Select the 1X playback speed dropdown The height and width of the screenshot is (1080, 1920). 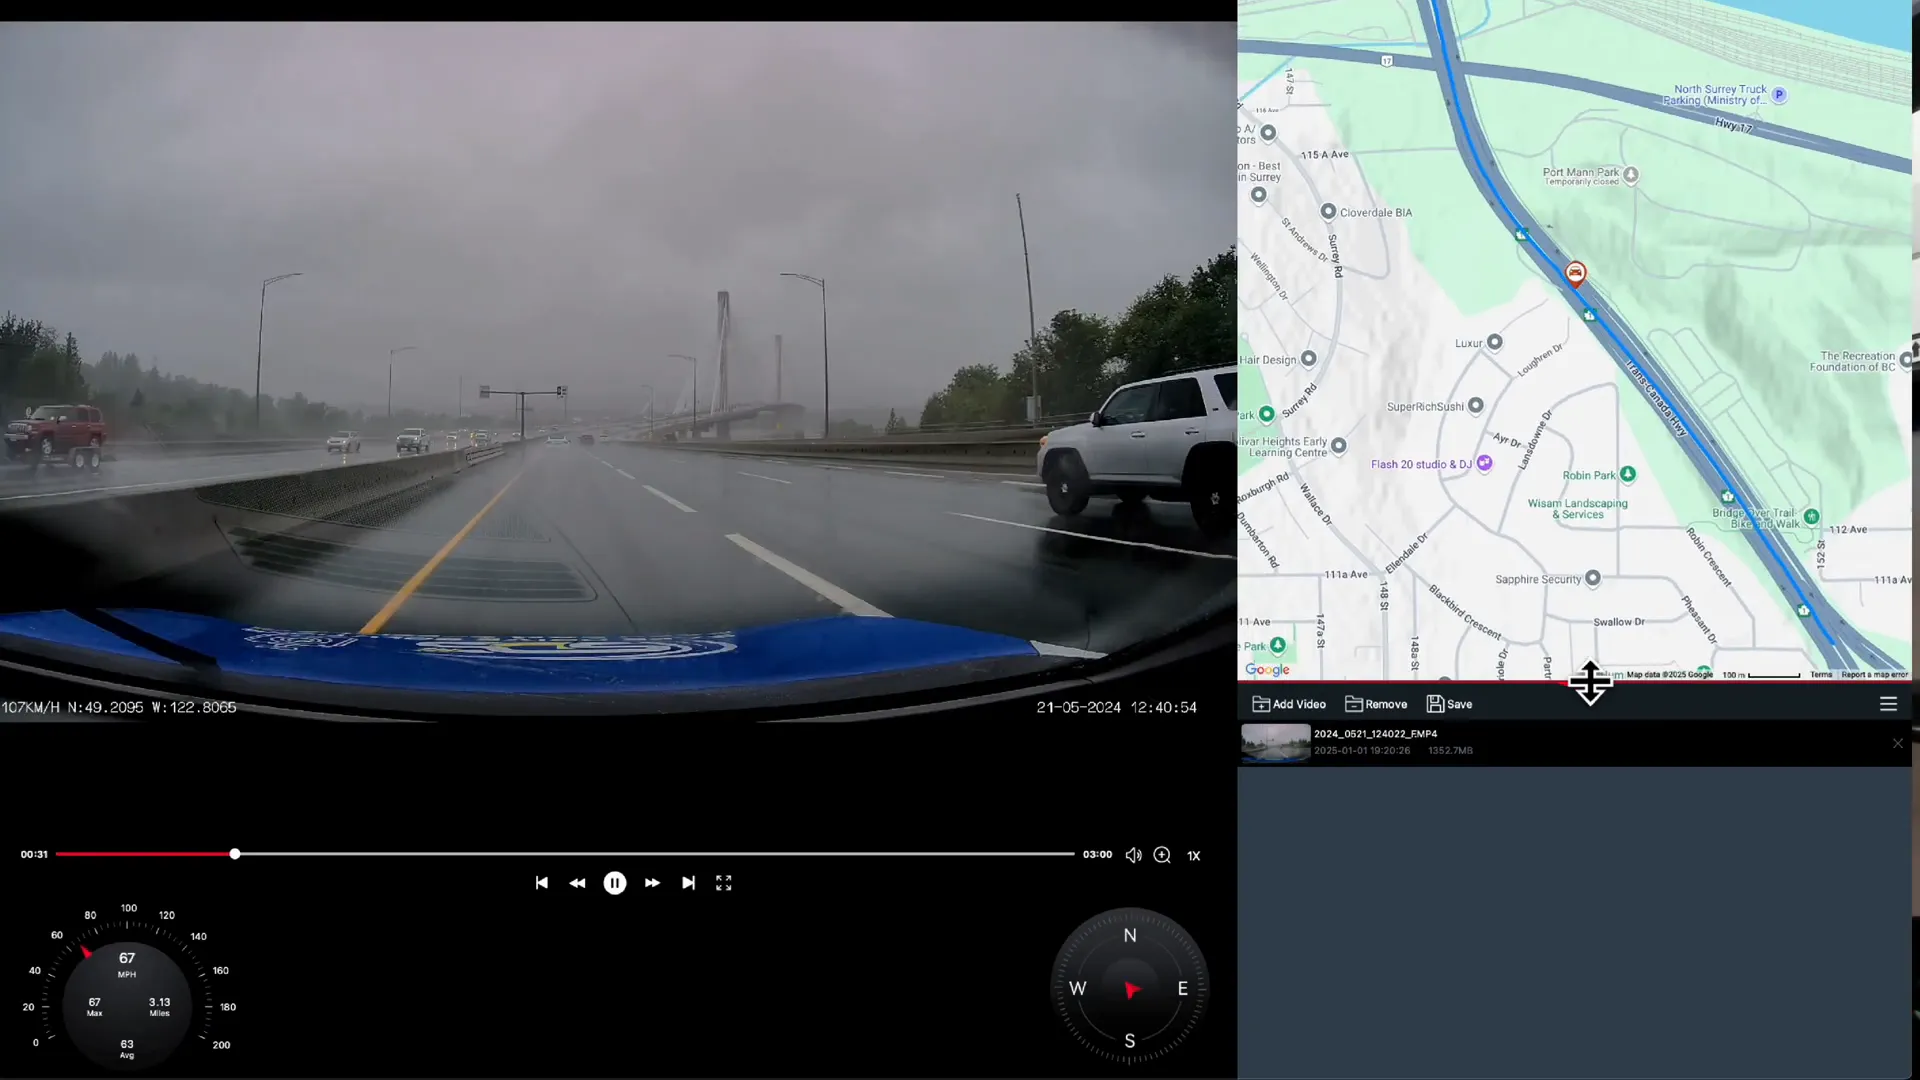point(1195,855)
